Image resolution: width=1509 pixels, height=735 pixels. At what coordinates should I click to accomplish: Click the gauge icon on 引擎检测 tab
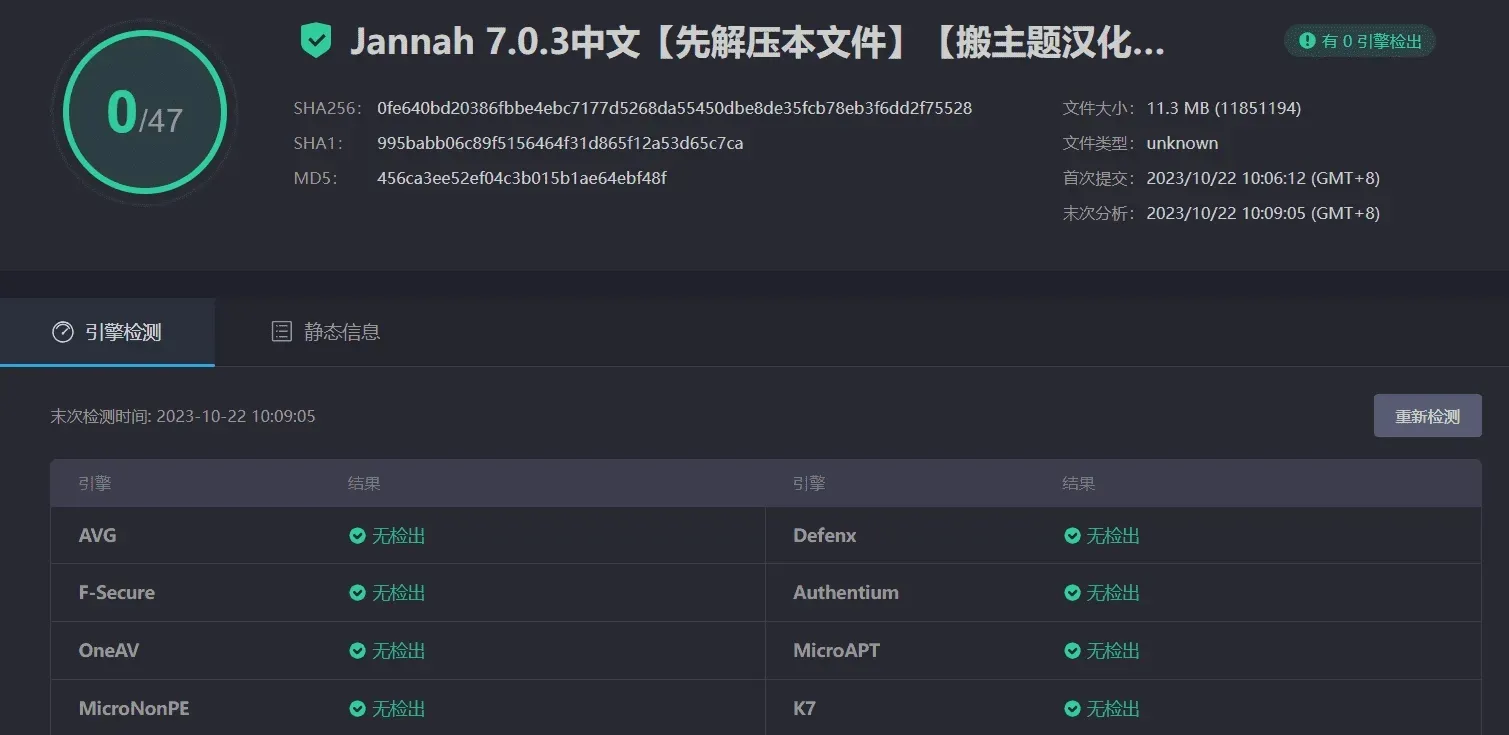pos(62,332)
